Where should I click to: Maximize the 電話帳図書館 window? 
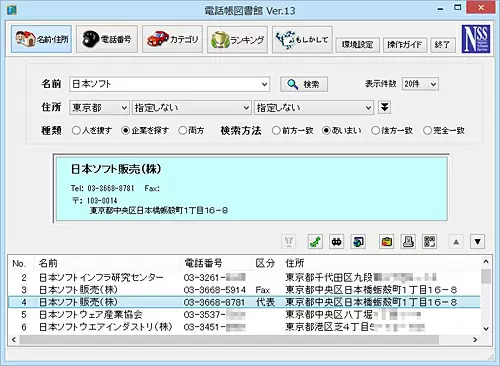[x=458, y=7]
